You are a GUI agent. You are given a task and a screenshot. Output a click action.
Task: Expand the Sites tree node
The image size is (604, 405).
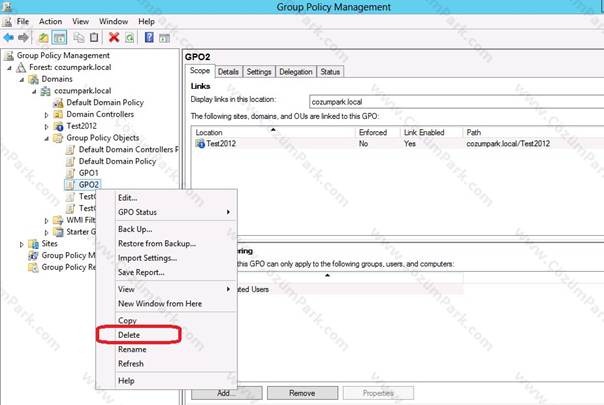[x=22, y=244]
